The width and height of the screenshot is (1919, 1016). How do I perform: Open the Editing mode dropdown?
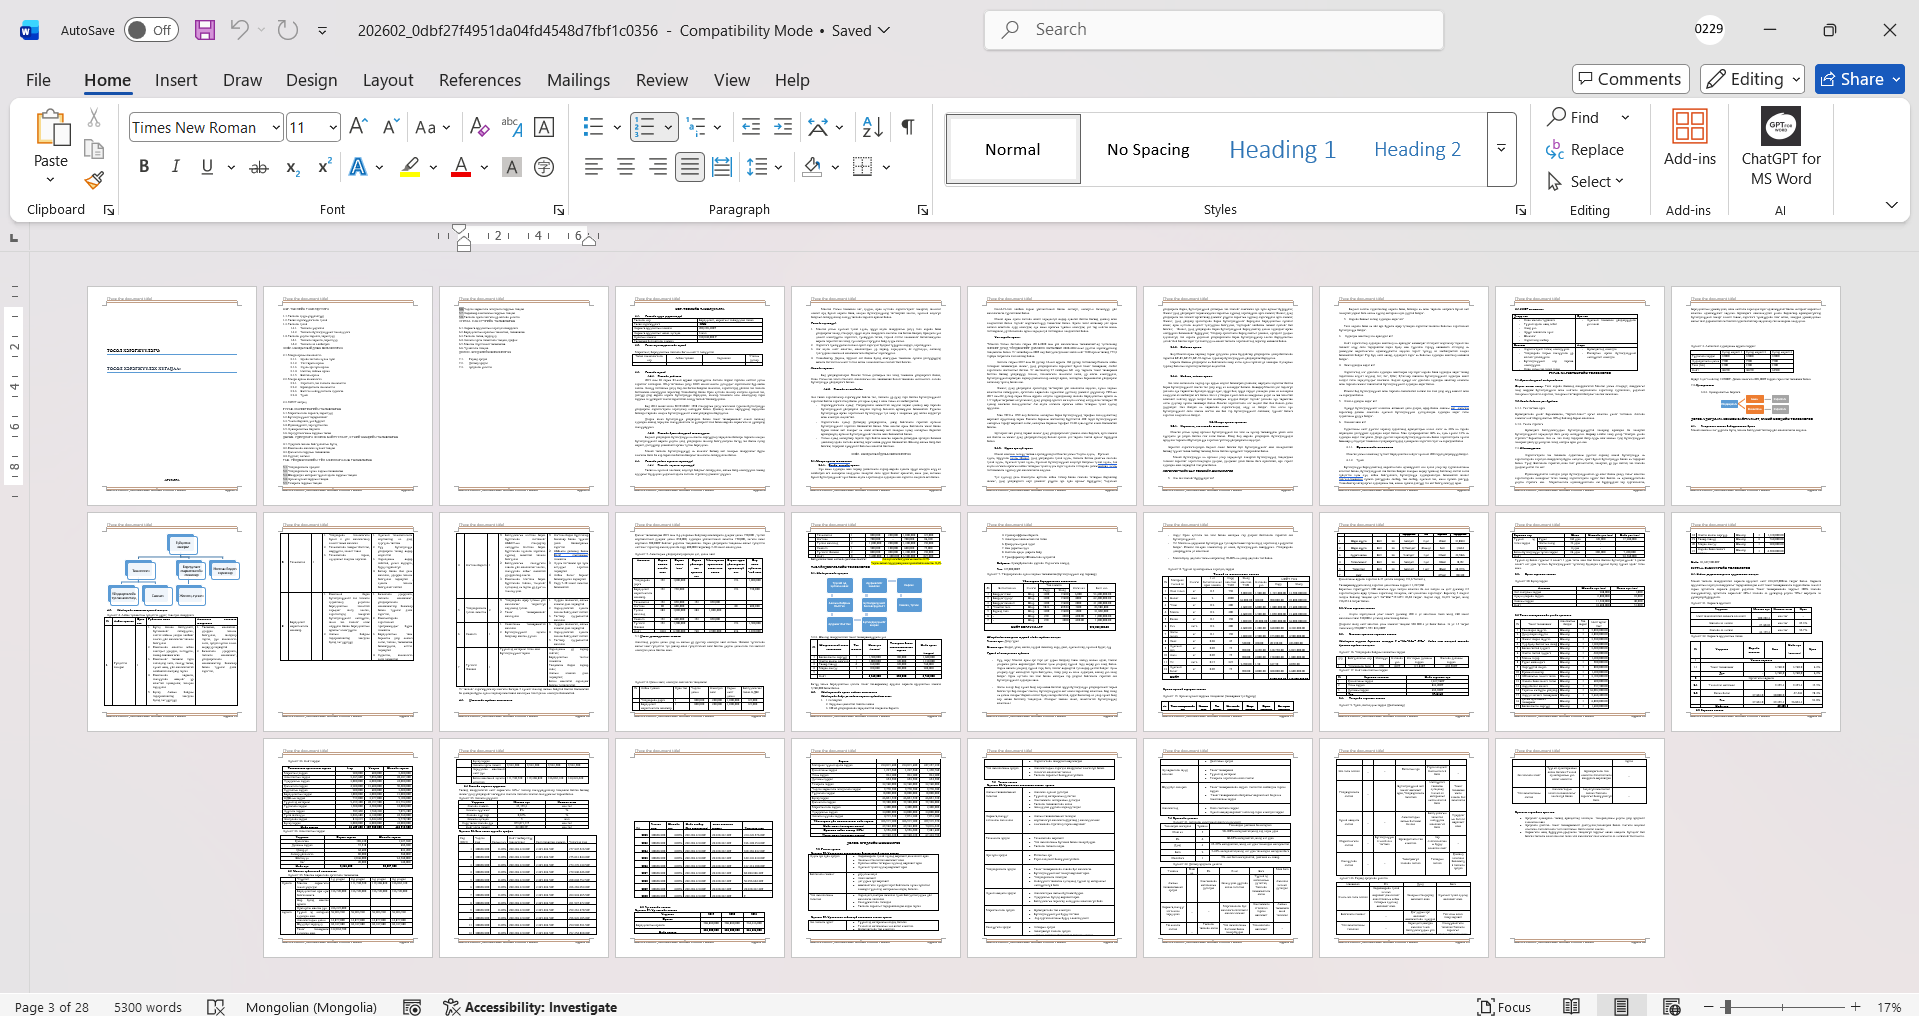point(1753,79)
